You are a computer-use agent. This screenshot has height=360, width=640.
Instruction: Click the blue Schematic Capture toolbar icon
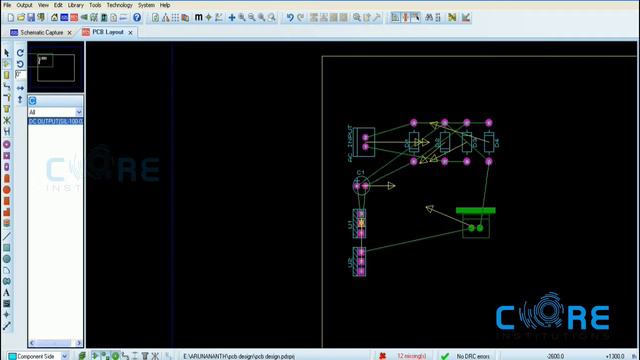(x=64, y=18)
